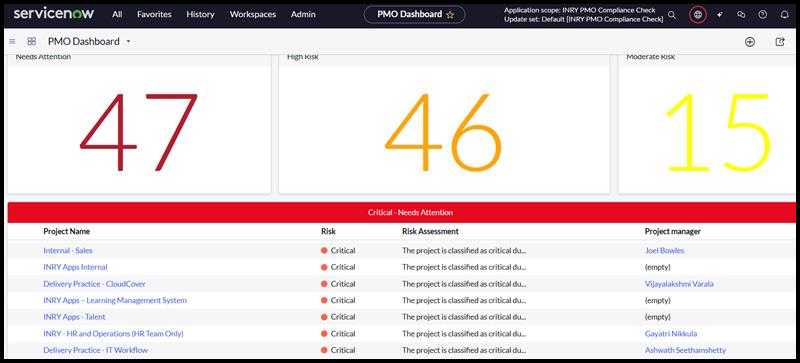Click Critical risk dot for INRY - HR and Operations
Viewport: 800px width, 363px height.
[324, 333]
